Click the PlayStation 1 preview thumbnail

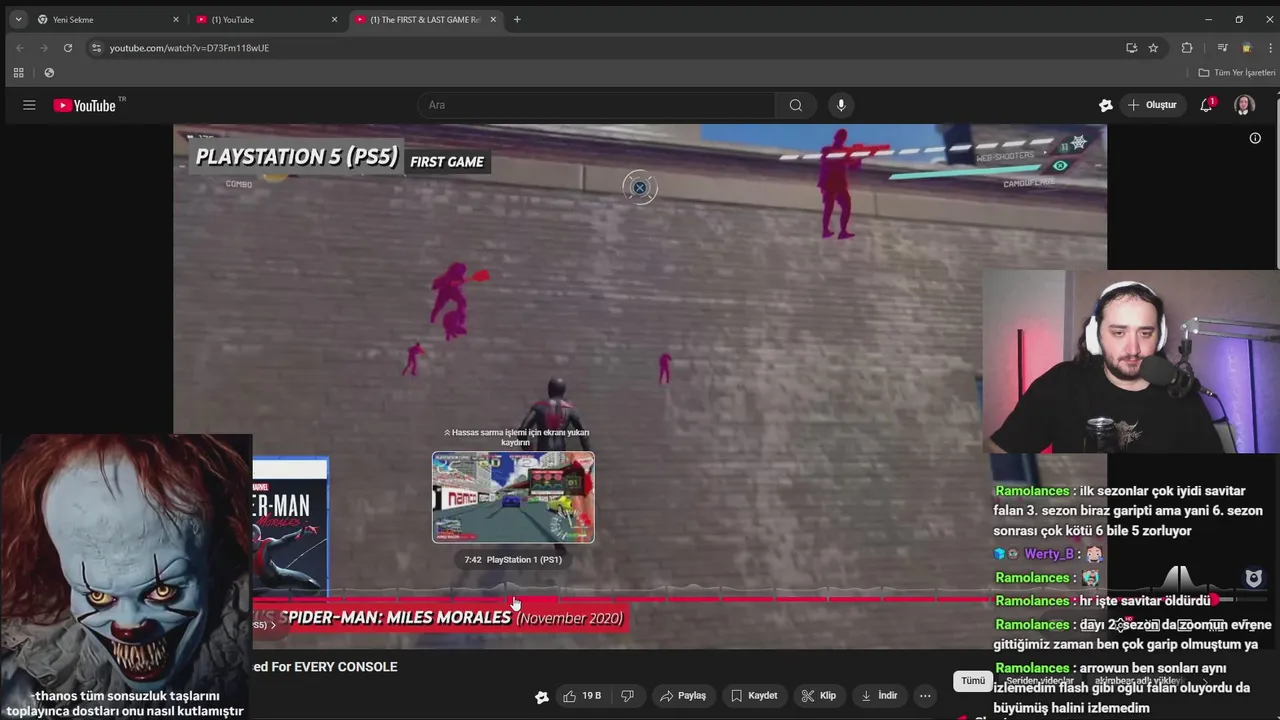(x=513, y=497)
